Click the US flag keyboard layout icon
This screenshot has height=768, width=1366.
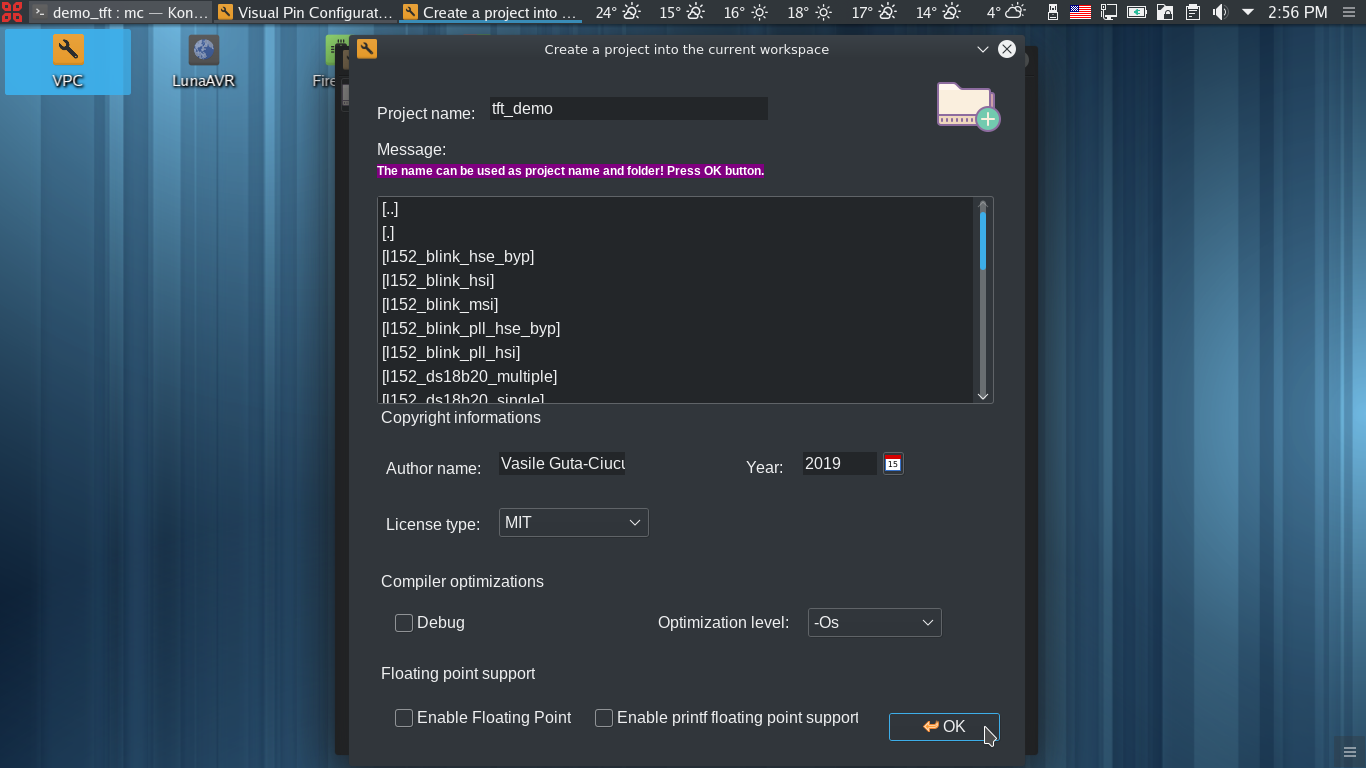[1080, 13]
